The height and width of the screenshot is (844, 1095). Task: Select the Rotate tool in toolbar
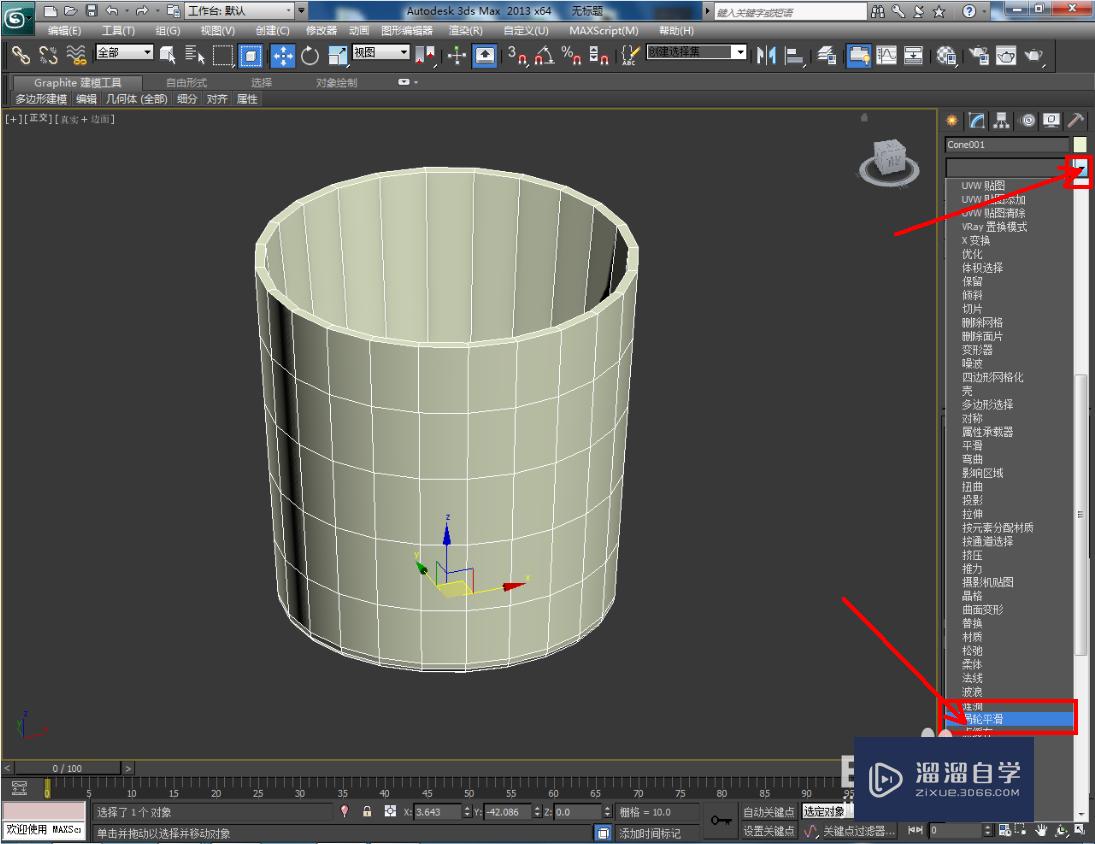coord(310,55)
